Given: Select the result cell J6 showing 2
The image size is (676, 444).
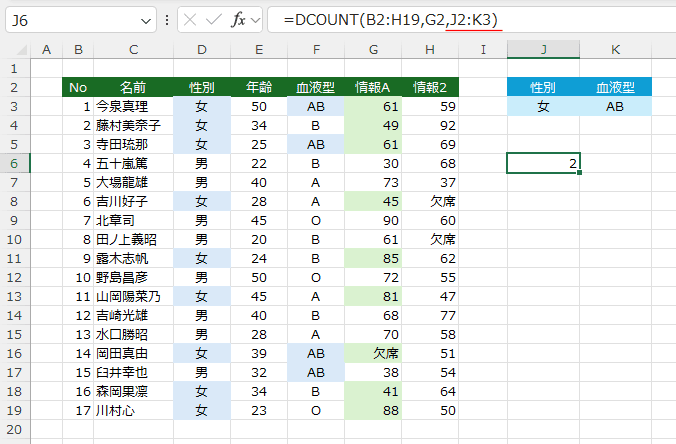Looking at the screenshot, I should click(x=543, y=163).
